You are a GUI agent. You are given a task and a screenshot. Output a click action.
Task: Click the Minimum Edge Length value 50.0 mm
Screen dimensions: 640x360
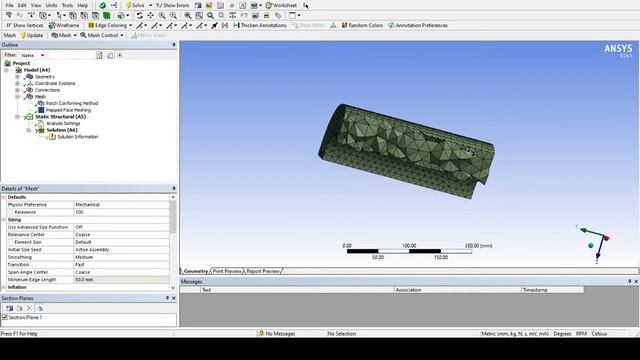coord(121,280)
